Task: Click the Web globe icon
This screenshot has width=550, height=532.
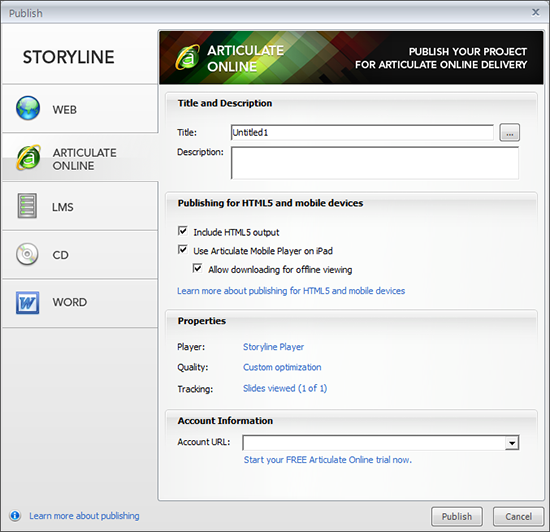Action: [28, 108]
